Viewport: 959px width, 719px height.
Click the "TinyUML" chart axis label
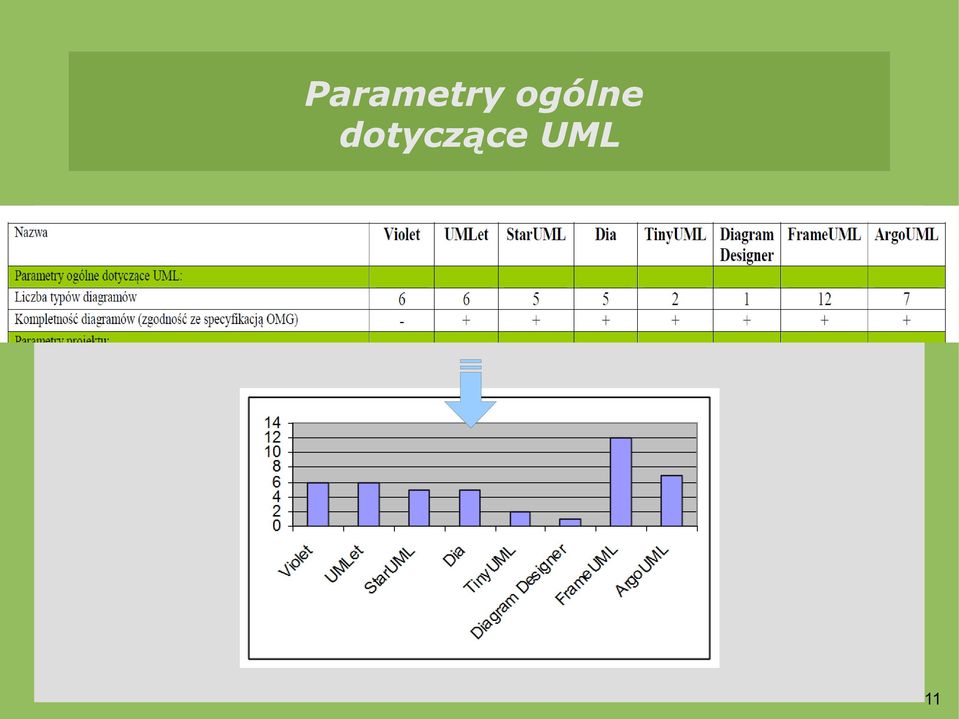pos(490,570)
